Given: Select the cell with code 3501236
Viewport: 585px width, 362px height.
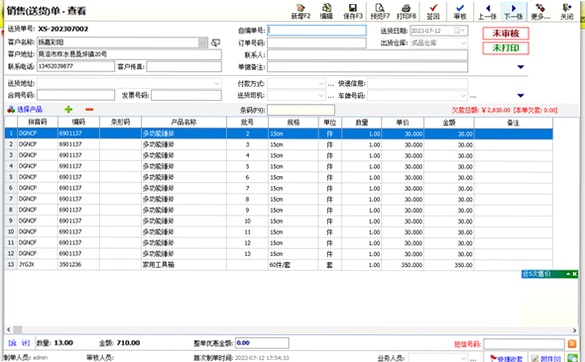Looking at the screenshot, I should click(78, 265).
